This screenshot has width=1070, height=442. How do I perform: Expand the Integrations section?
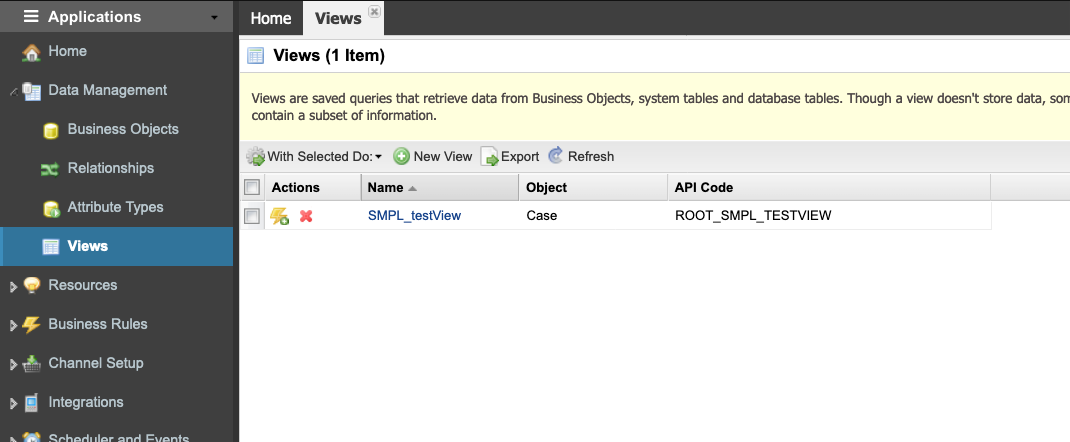tap(13, 404)
